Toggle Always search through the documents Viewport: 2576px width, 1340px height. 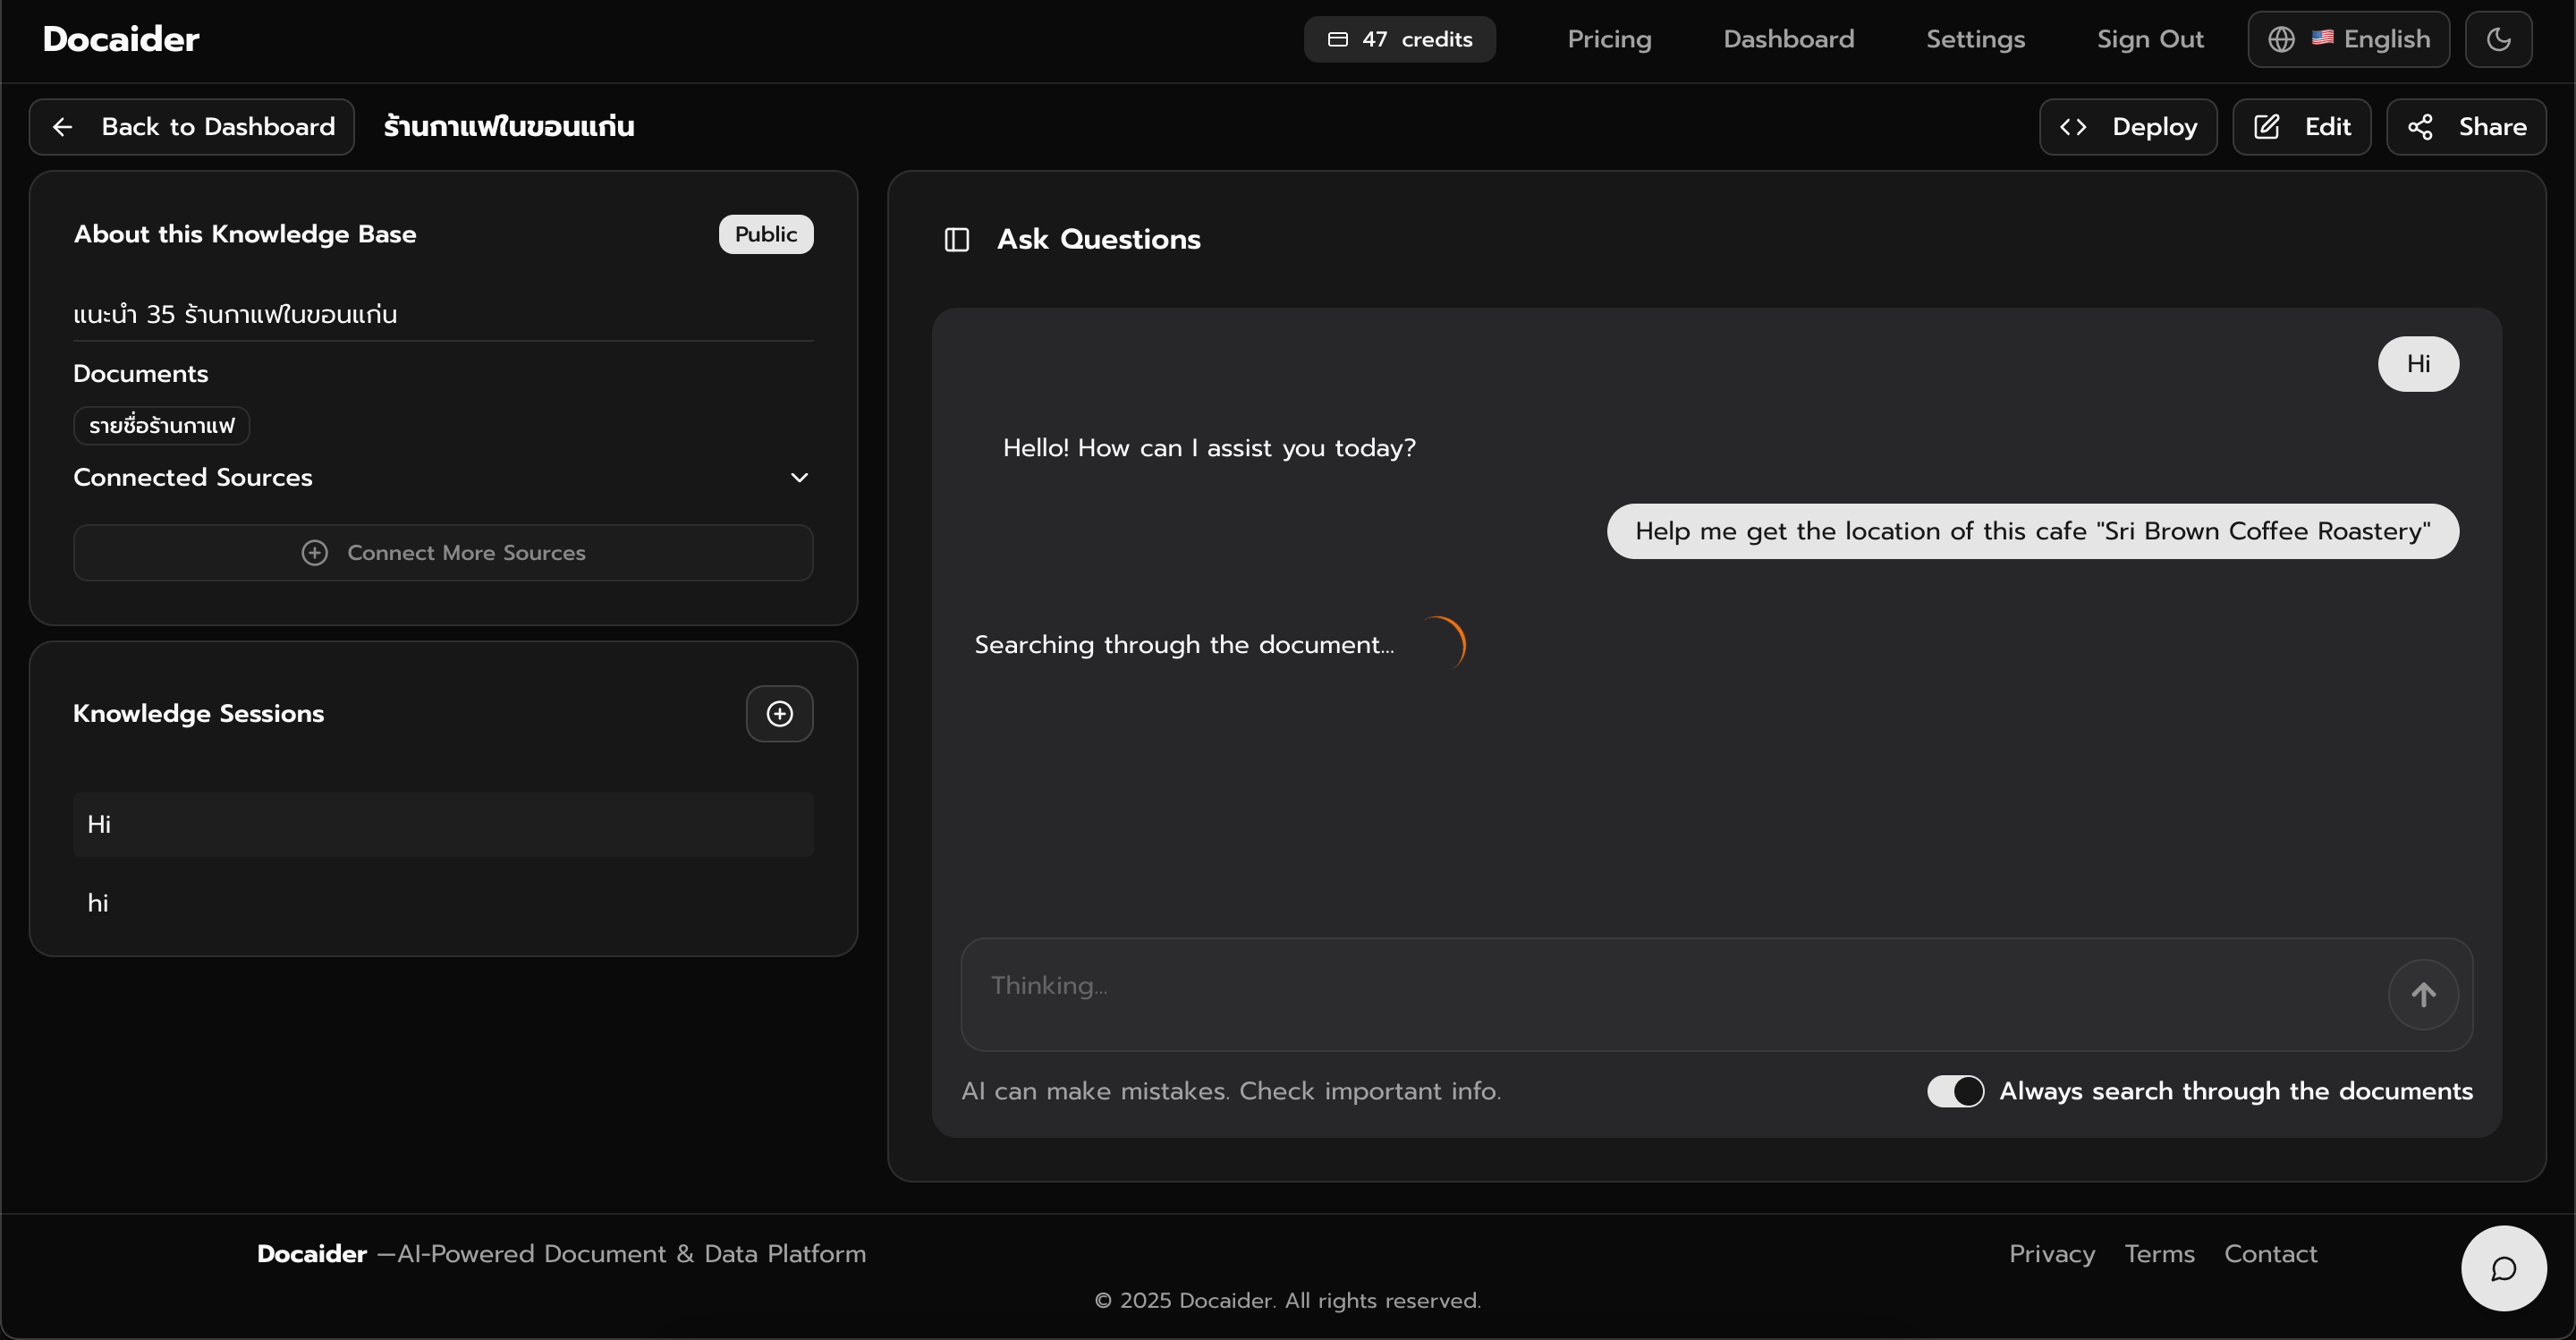[x=1955, y=1091]
